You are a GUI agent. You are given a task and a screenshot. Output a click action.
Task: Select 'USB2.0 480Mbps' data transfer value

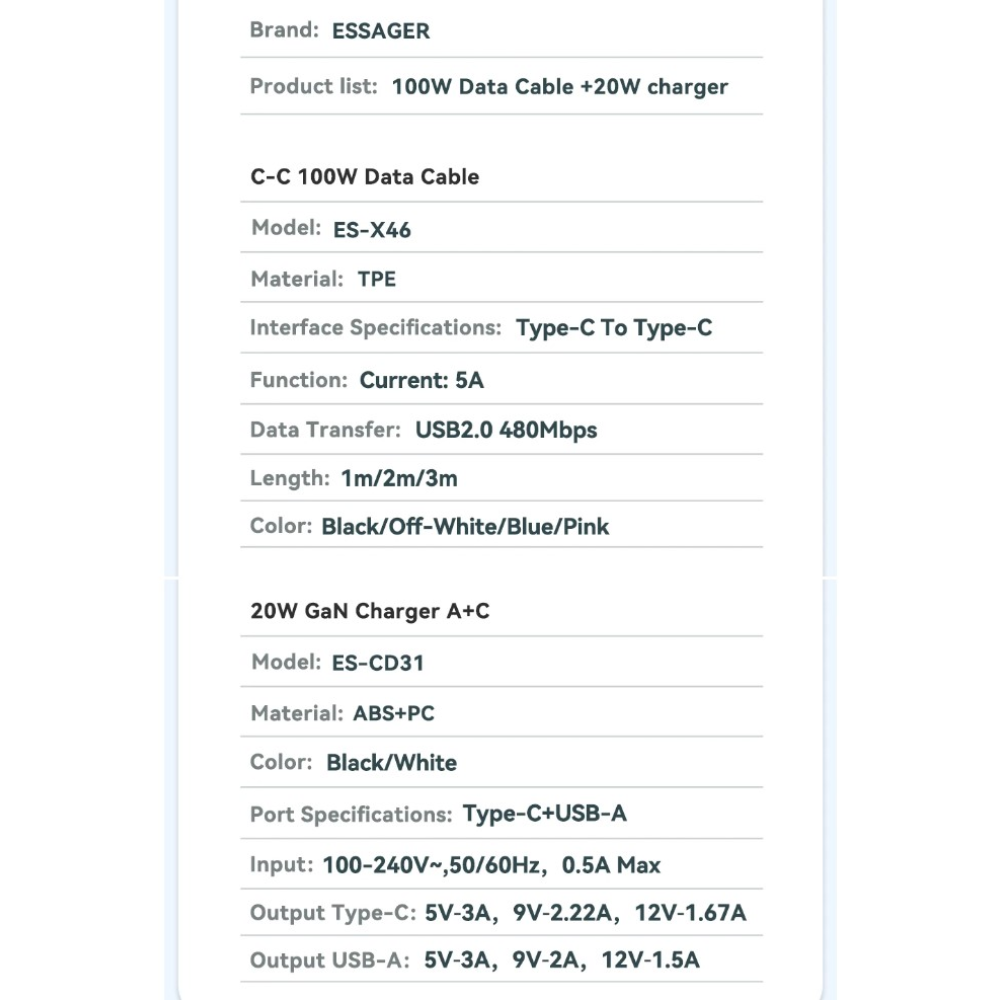coord(506,430)
